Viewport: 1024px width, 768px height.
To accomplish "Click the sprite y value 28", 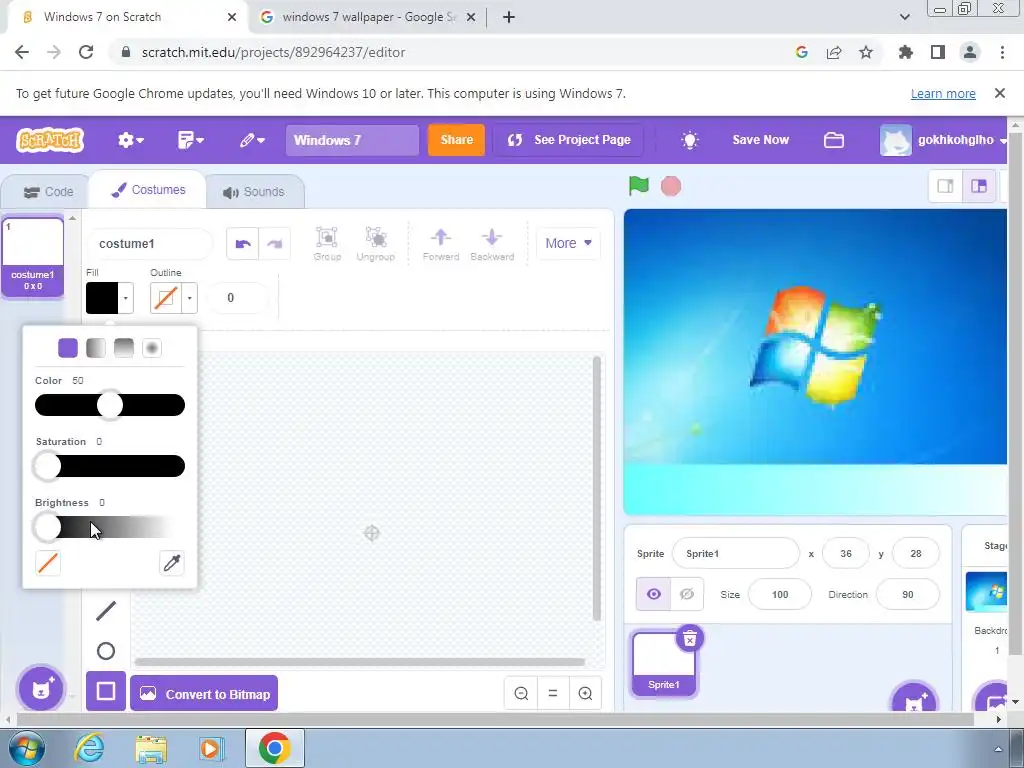I will click(x=916, y=554).
